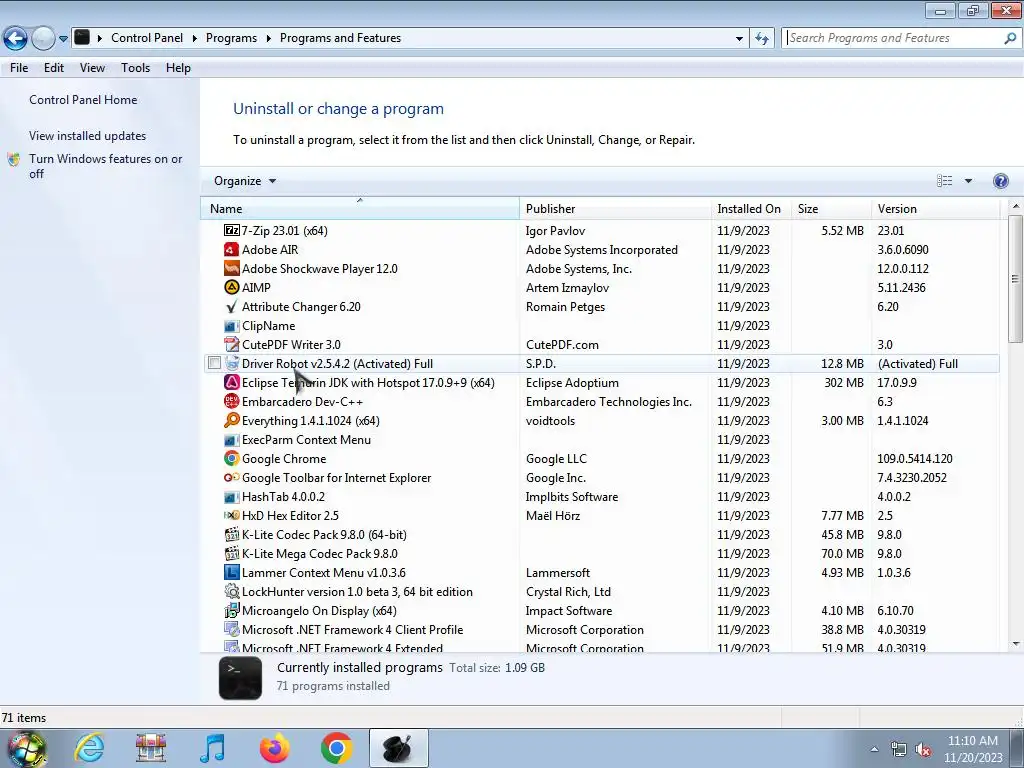
Task: Click the CutePDF Writer icon
Action: pos(231,344)
